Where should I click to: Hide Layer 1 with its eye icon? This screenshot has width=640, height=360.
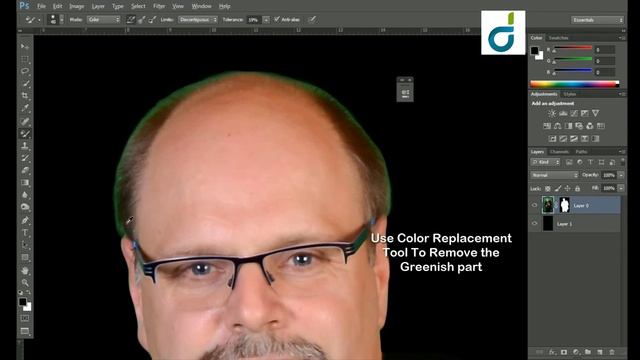click(534, 224)
